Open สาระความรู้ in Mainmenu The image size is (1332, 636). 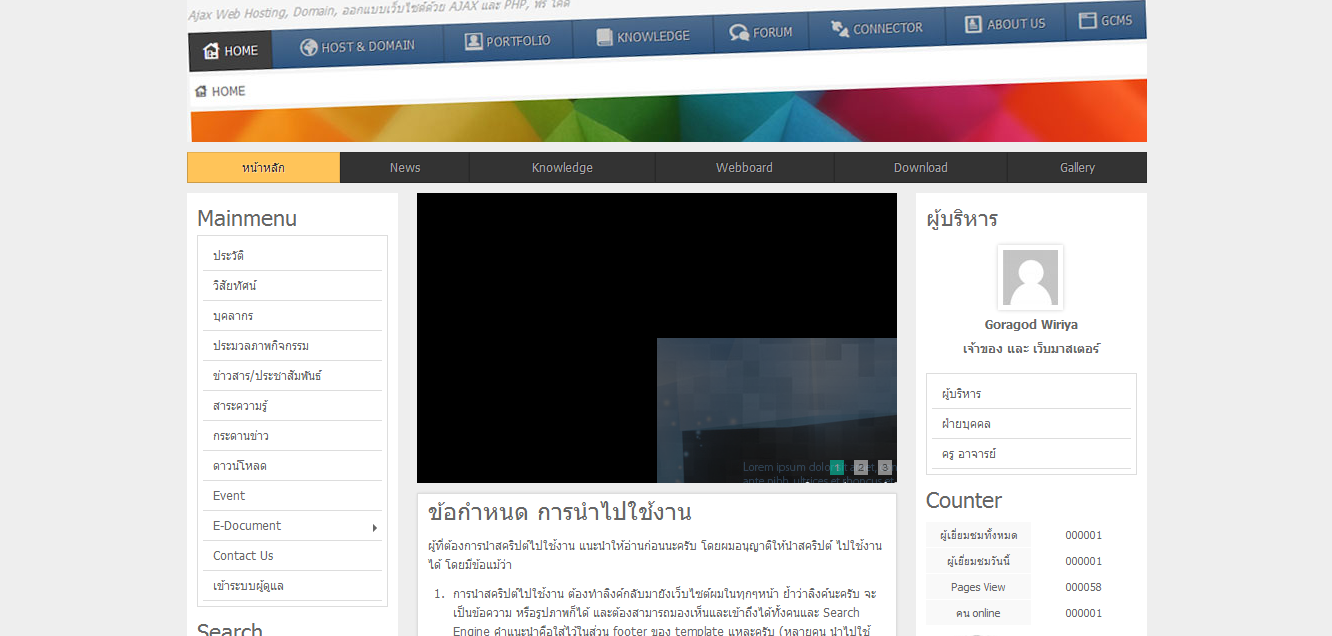point(293,406)
